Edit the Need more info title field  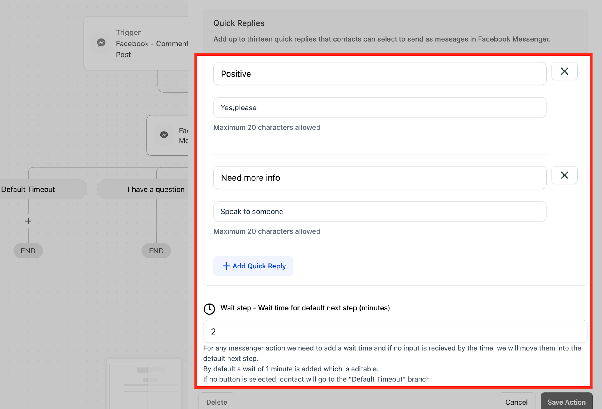click(x=380, y=178)
